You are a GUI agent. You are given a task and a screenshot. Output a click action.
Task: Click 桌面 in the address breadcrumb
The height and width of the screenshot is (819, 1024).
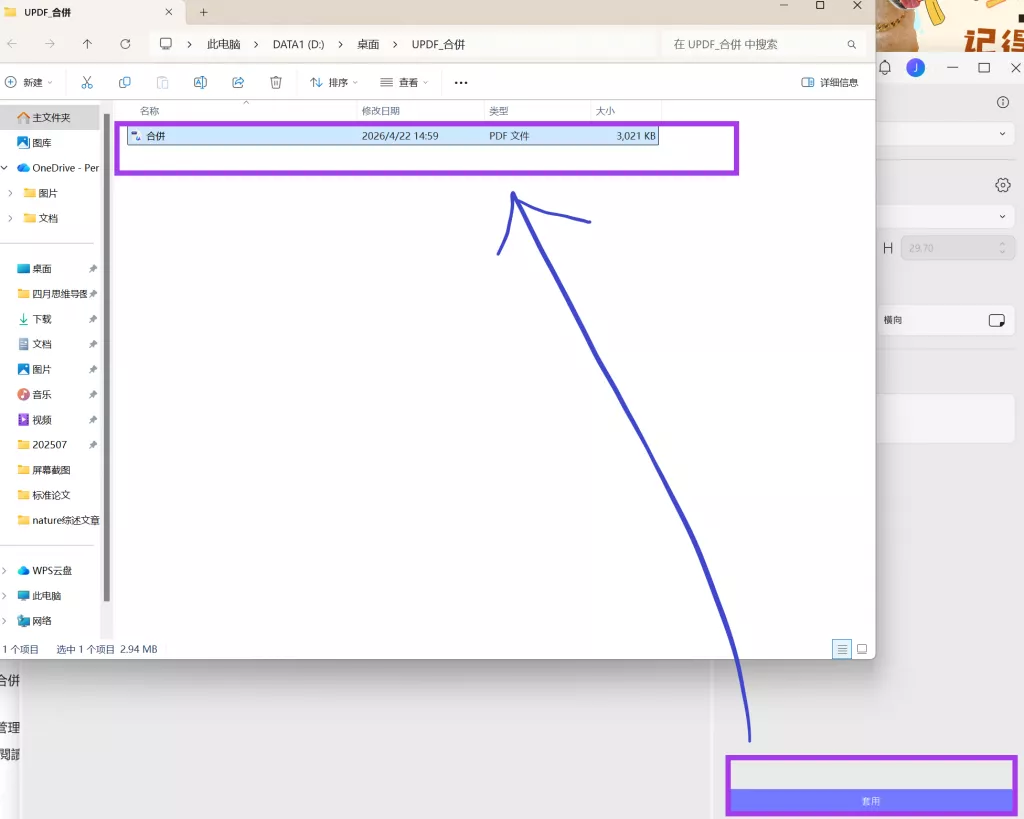(368, 44)
